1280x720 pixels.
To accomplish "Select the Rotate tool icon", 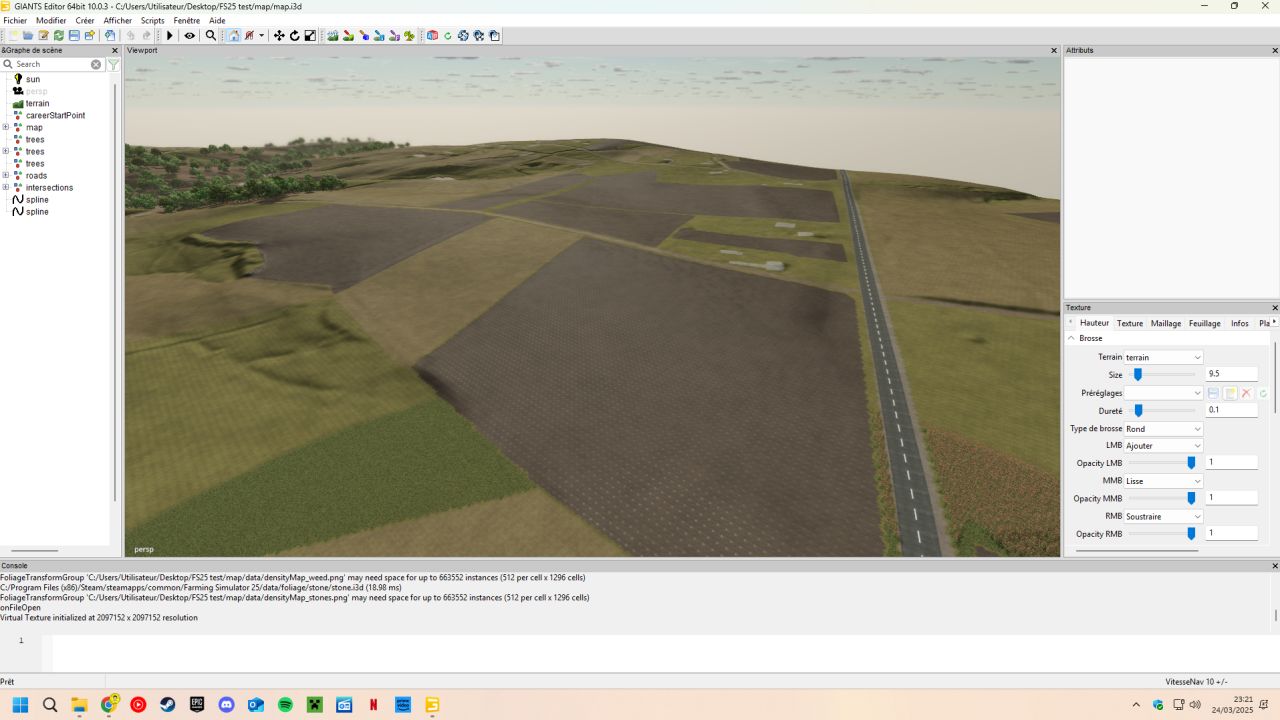I will coord(295,35).
